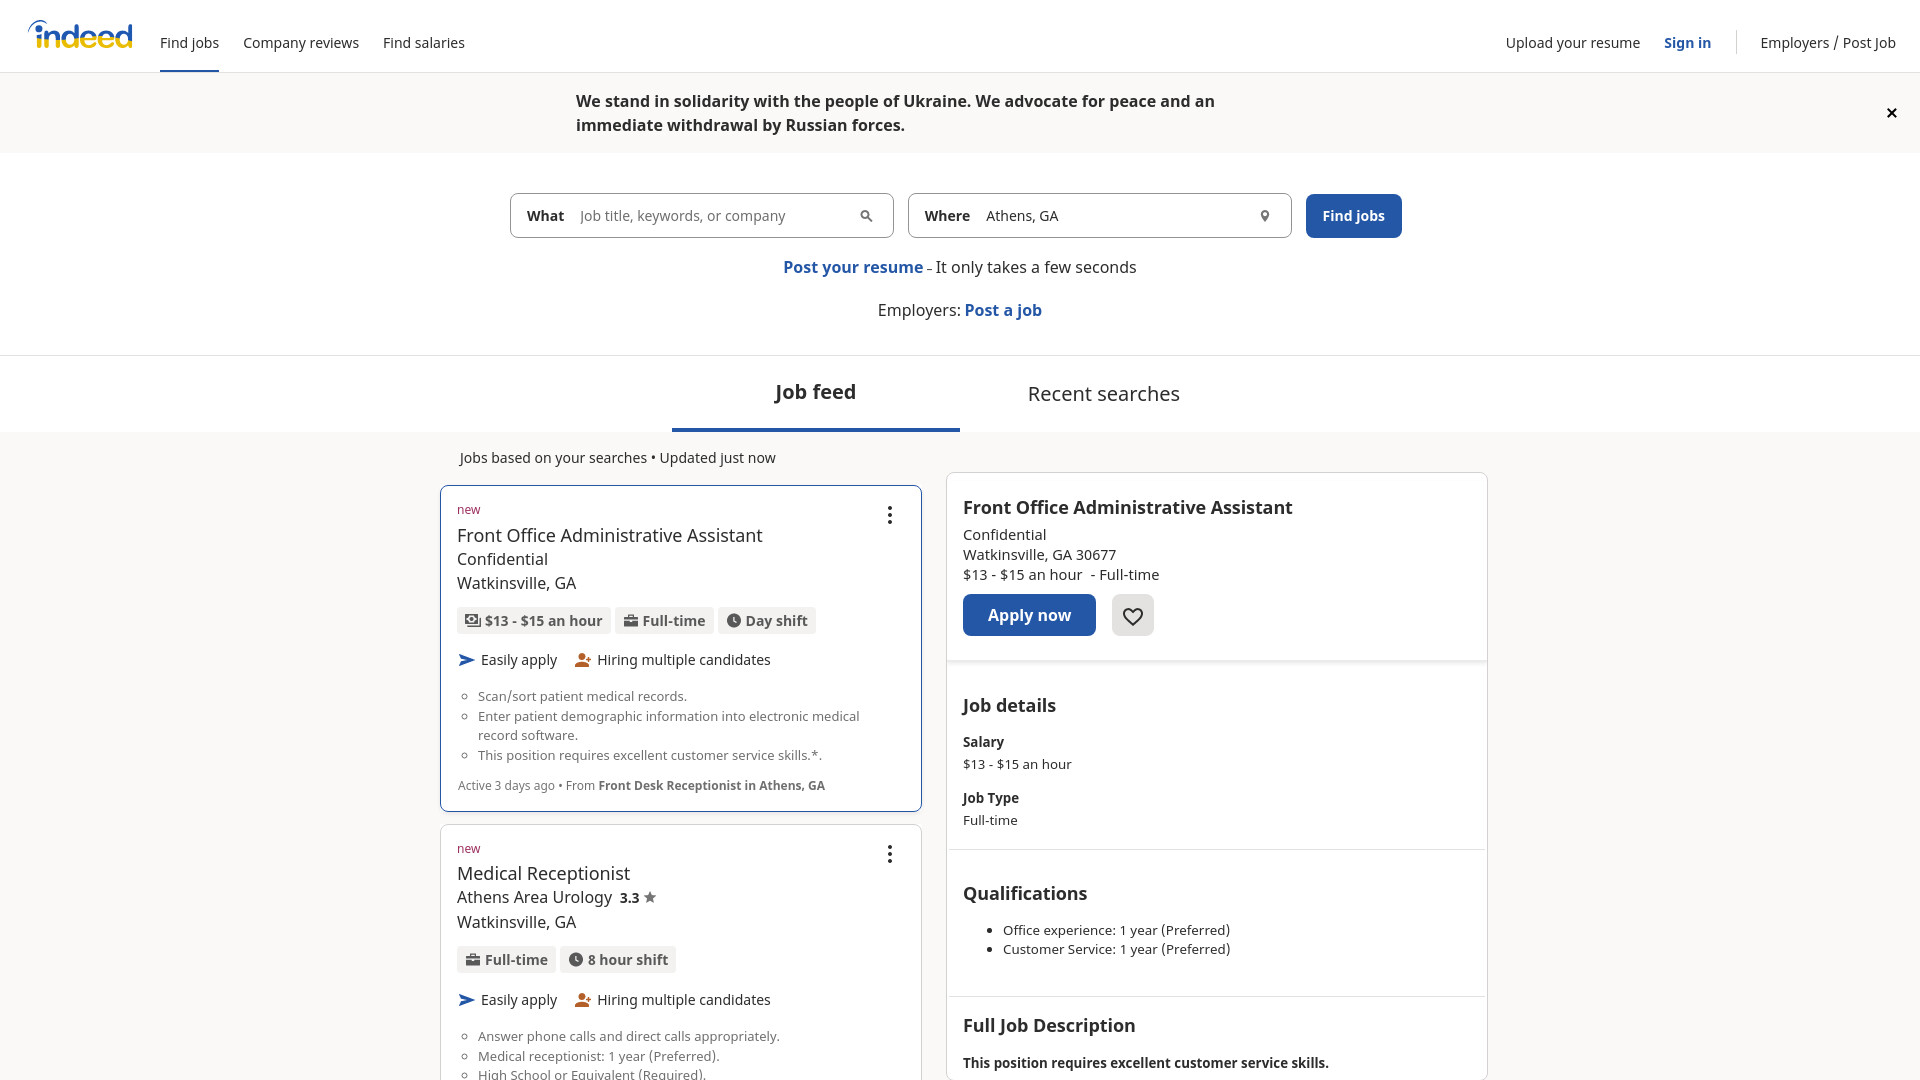Click the Job details heading
This screenshot has height=1080, width=1920.
[1009, 706]
